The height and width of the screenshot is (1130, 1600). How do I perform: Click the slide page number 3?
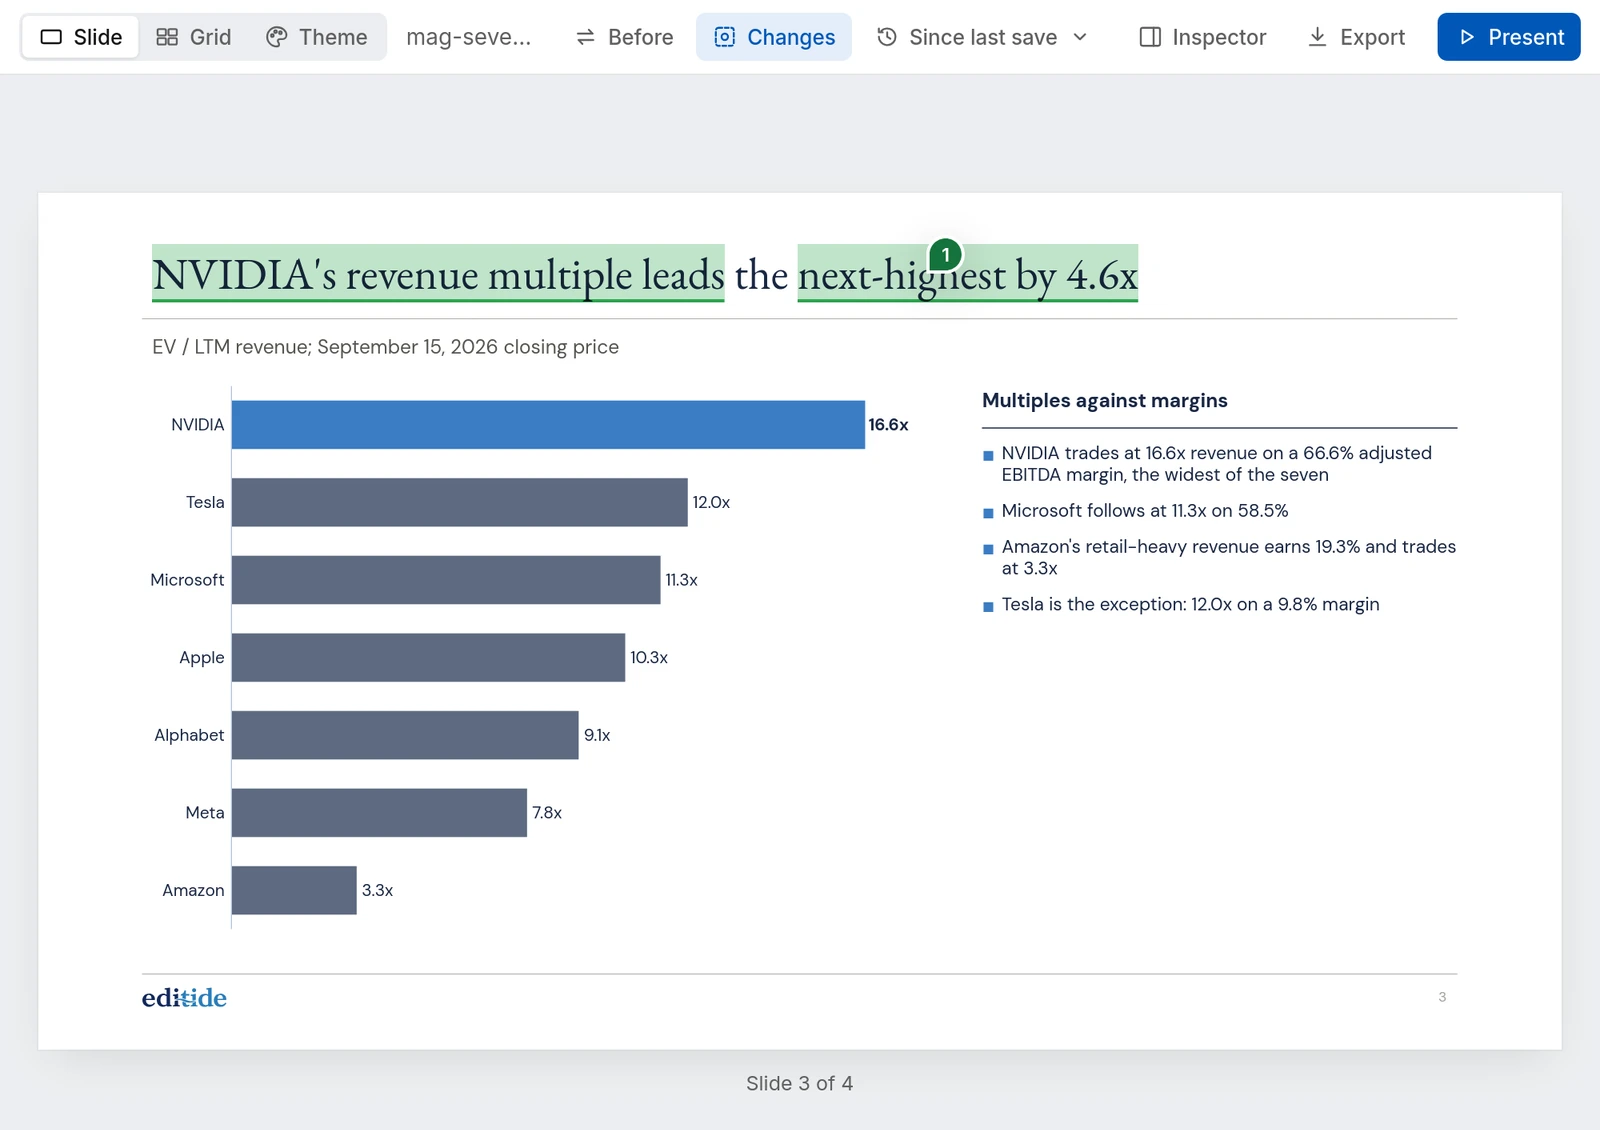1442,997
